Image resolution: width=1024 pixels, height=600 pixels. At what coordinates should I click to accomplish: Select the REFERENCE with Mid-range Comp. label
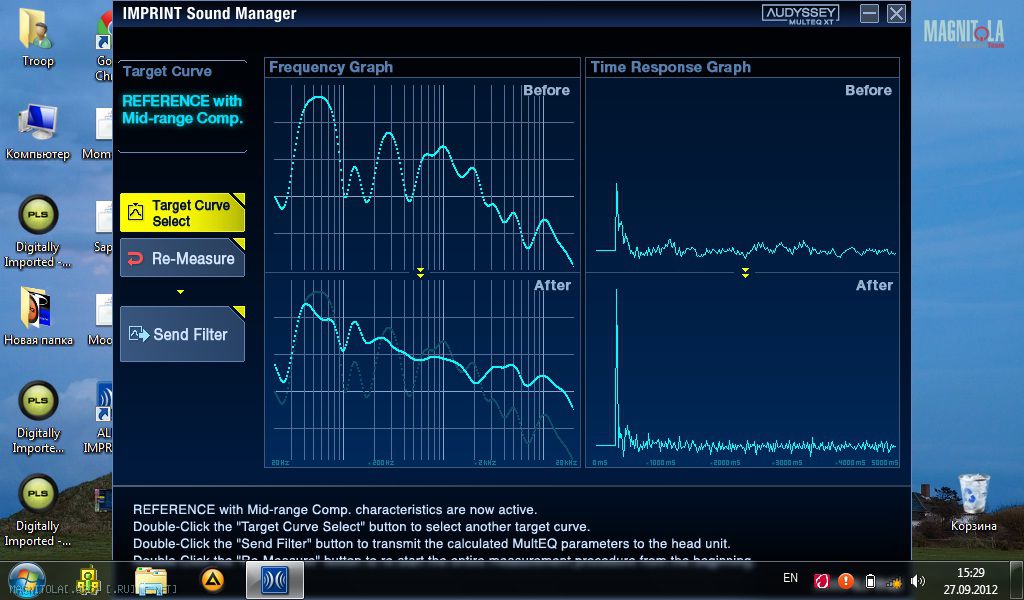[x=182, y=109]
